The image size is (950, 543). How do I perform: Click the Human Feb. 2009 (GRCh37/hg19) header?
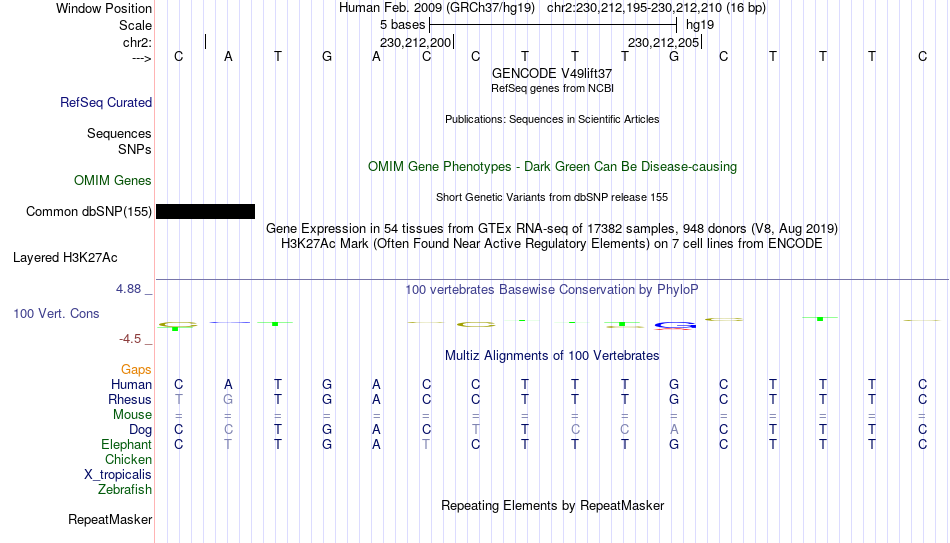pos(437,8)
